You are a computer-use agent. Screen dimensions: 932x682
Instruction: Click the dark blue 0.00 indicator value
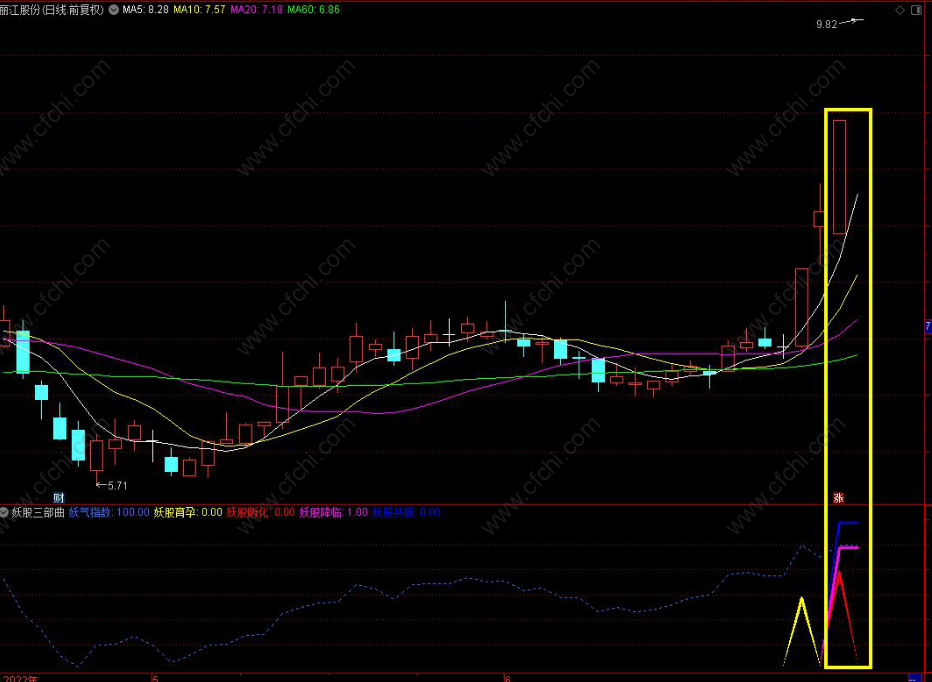(430, 513)
